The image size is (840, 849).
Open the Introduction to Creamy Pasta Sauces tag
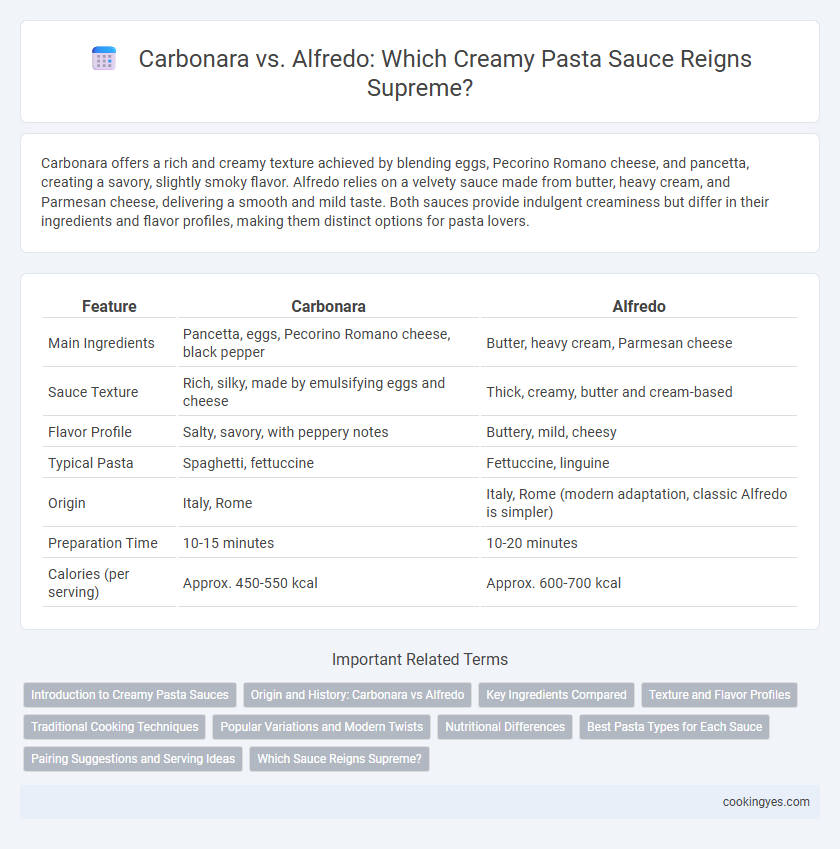[x=130, y=695]
